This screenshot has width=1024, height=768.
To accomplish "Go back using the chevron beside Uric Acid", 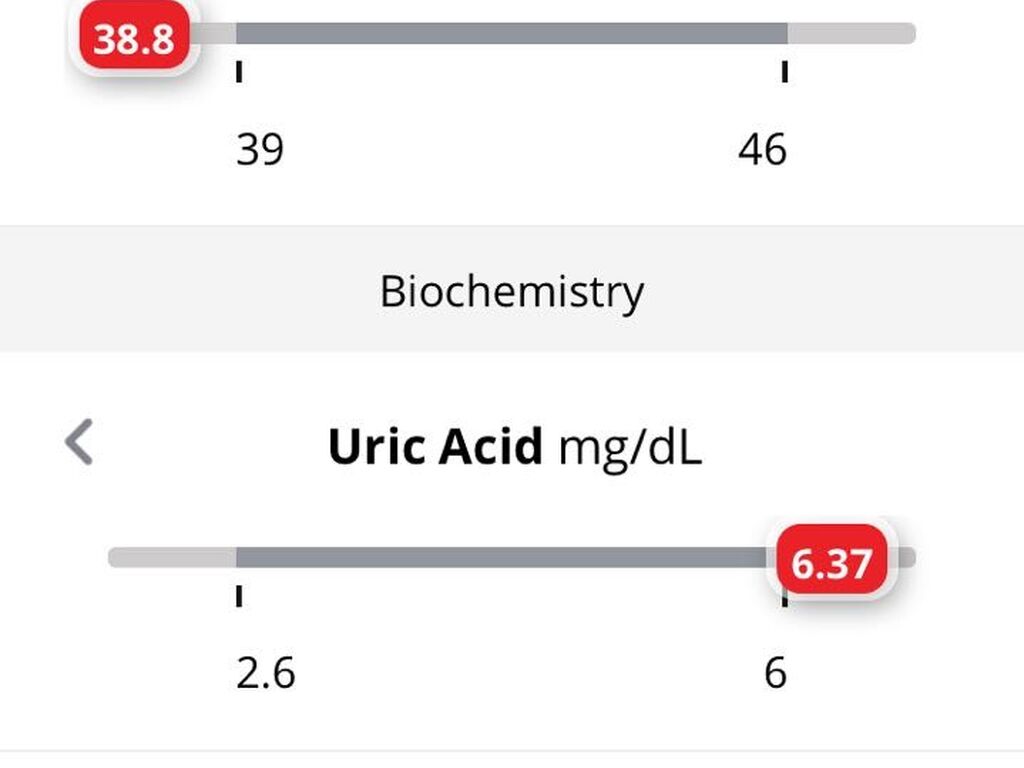I will point(79,441).
